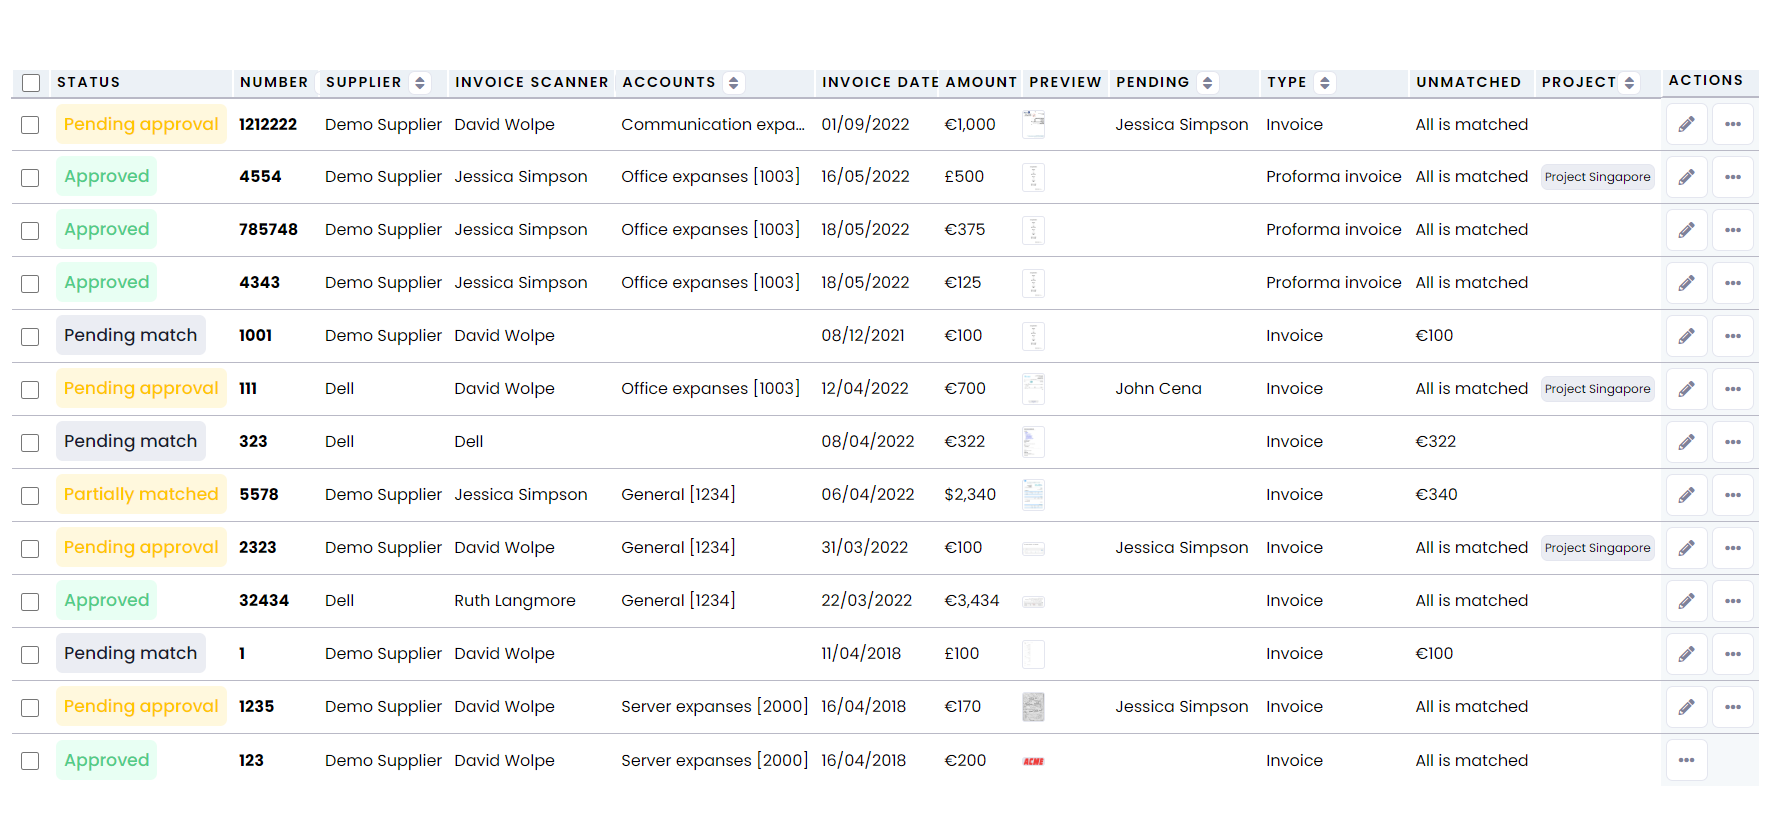Click the Amount column header
This screenshot has height=814, width=1782.
(981, 82)
